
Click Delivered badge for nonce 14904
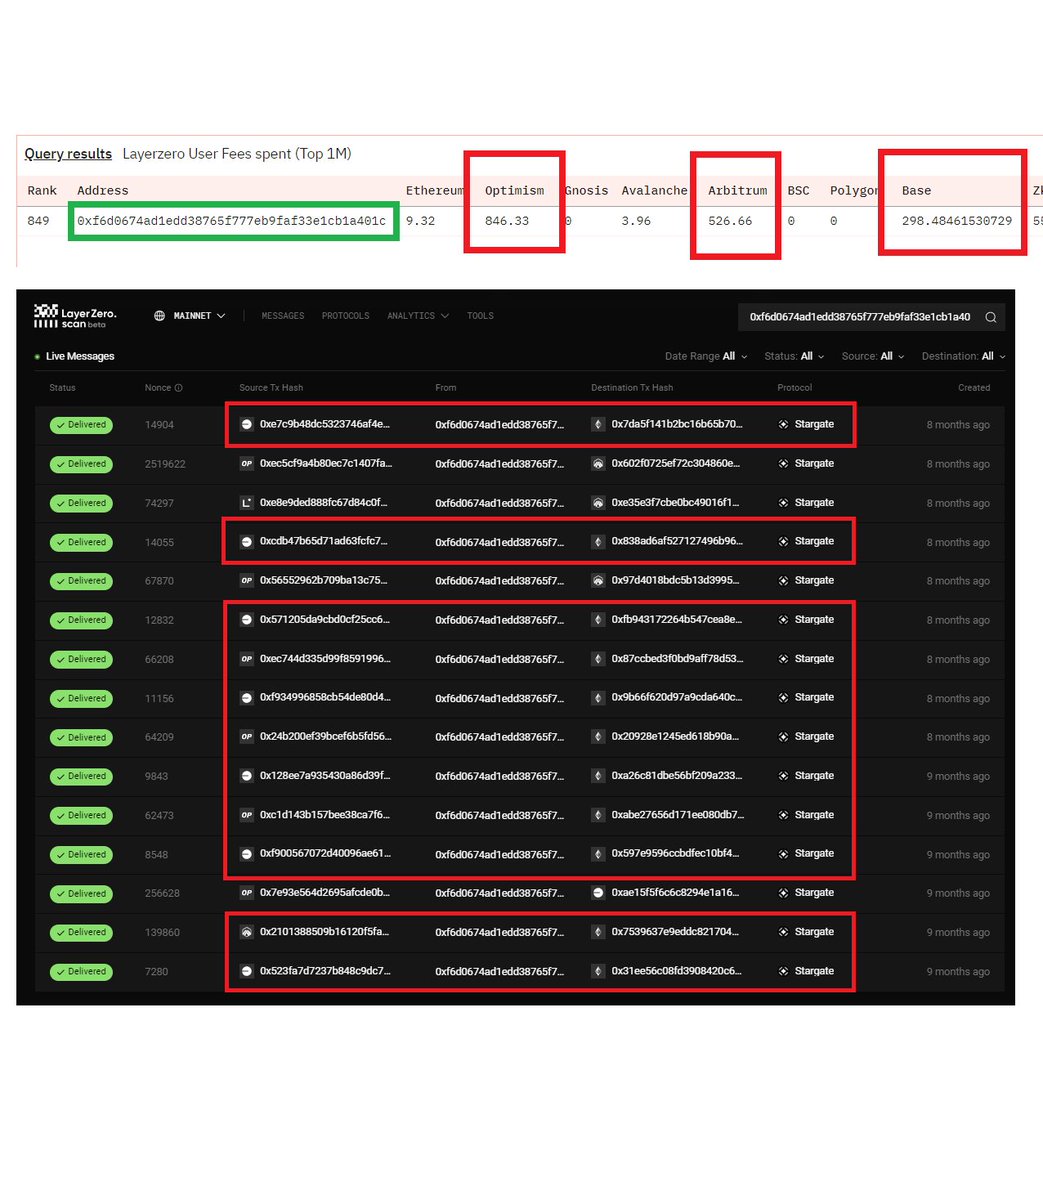81,425
